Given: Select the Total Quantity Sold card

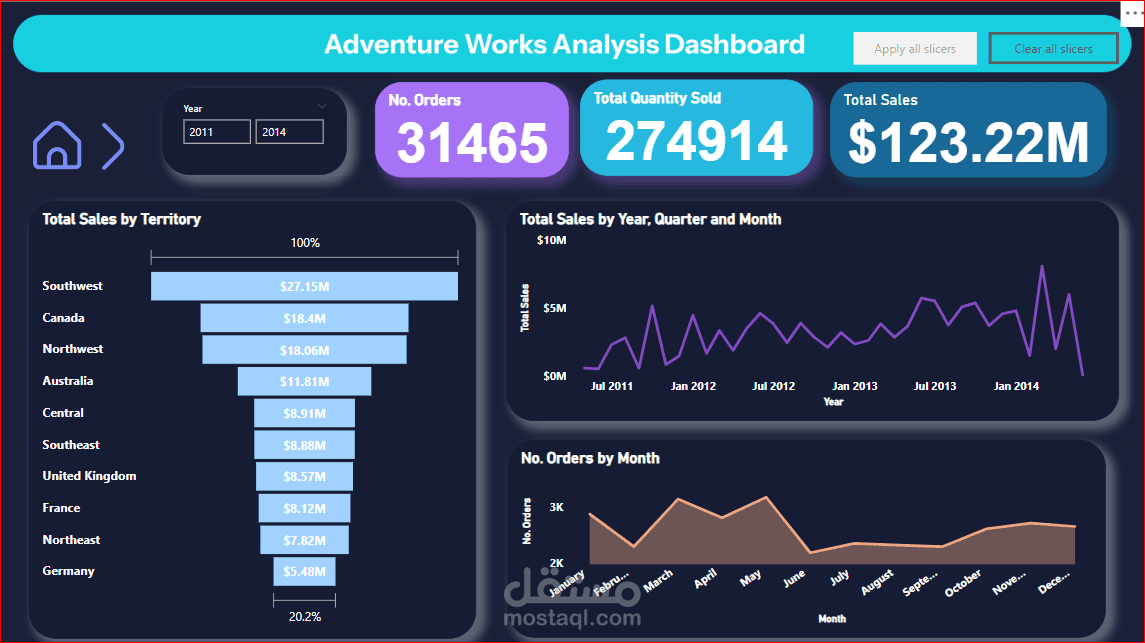Looking at the screenshot, I should click(697, 128).
